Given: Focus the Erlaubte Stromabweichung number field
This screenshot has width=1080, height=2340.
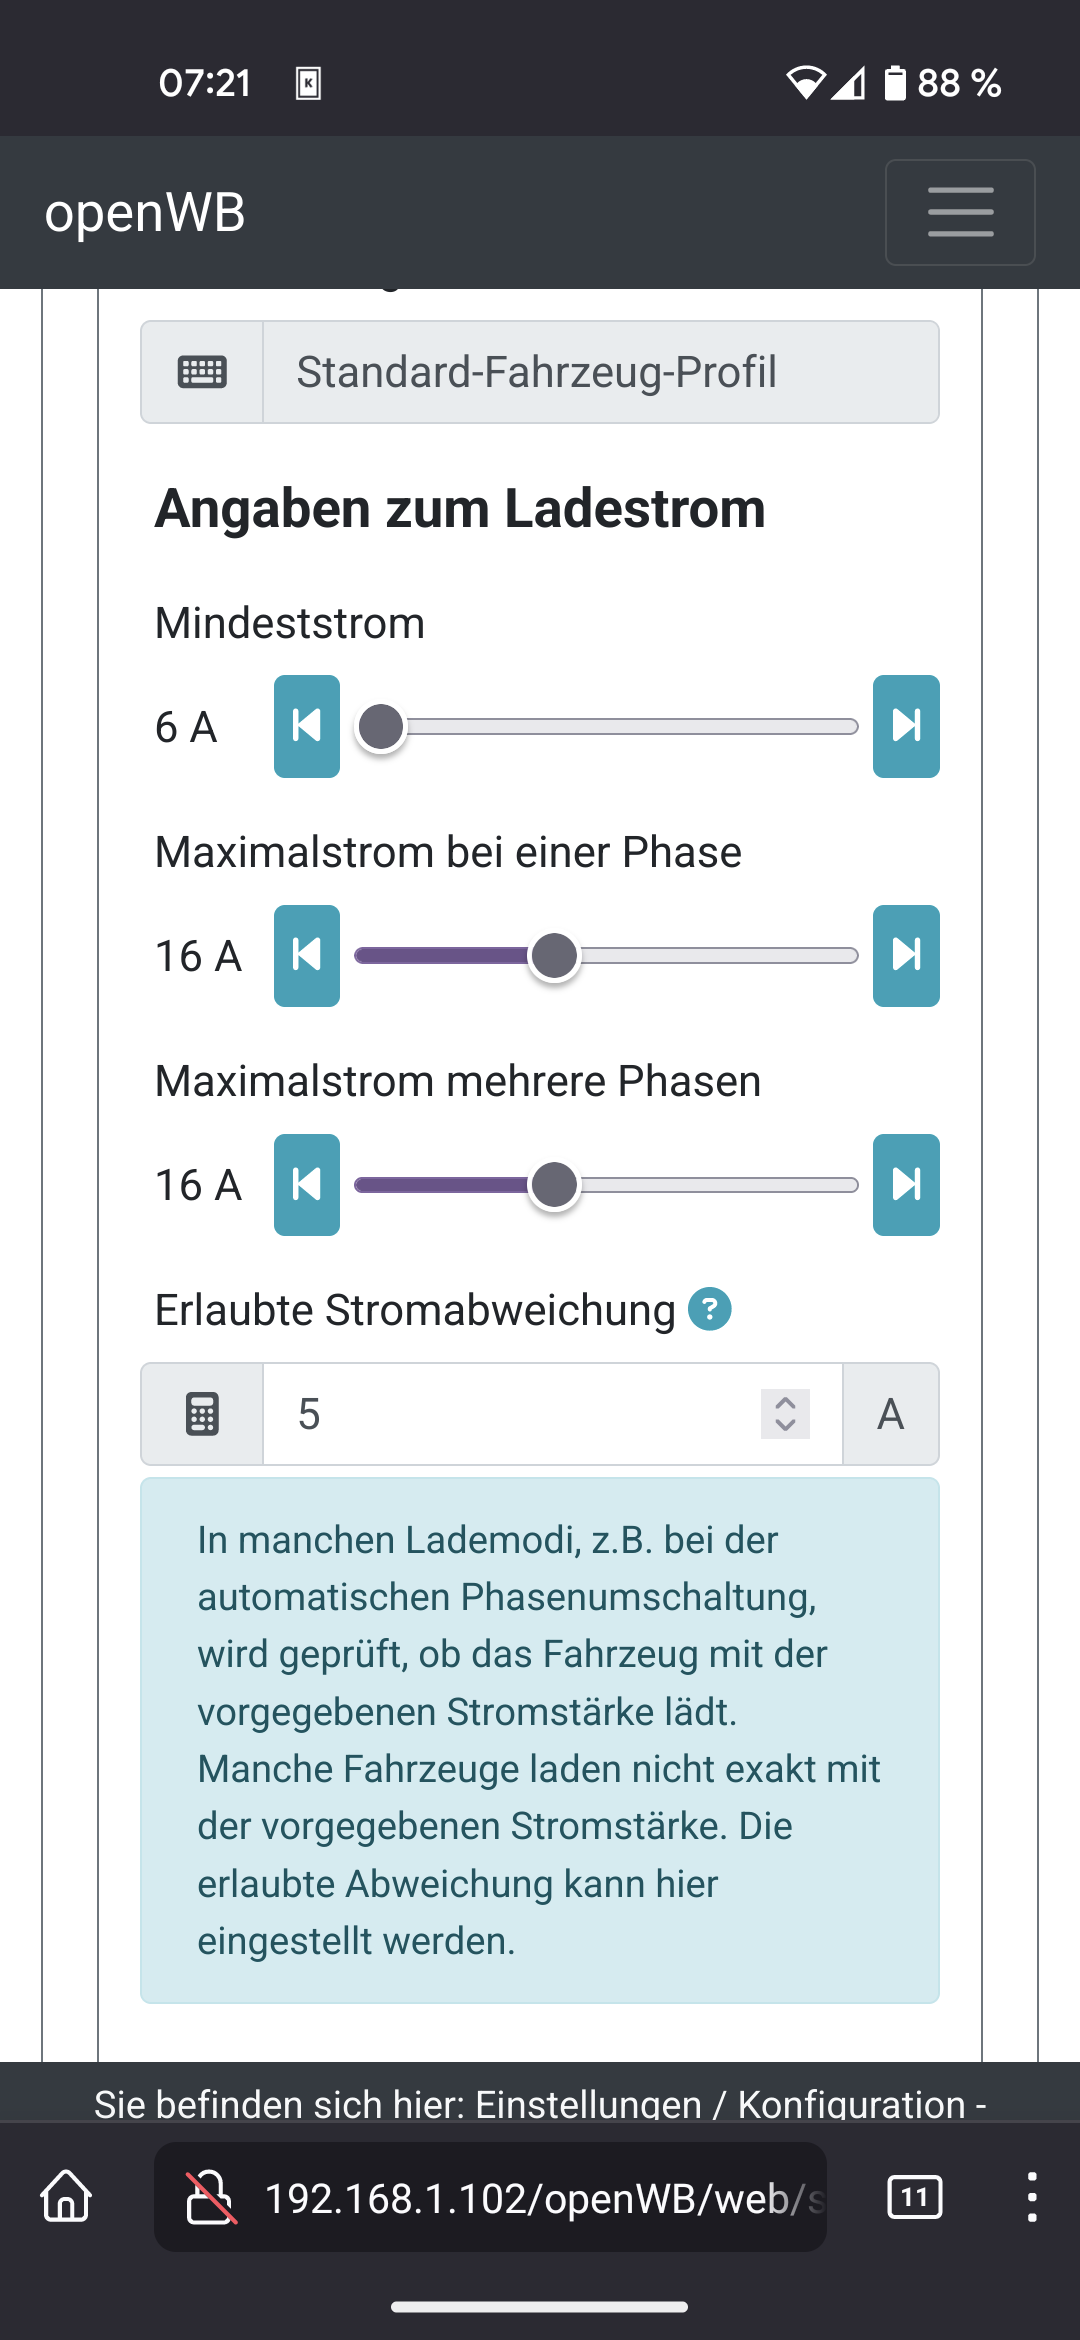Looking at the screenshot, I should point(520,1414).
